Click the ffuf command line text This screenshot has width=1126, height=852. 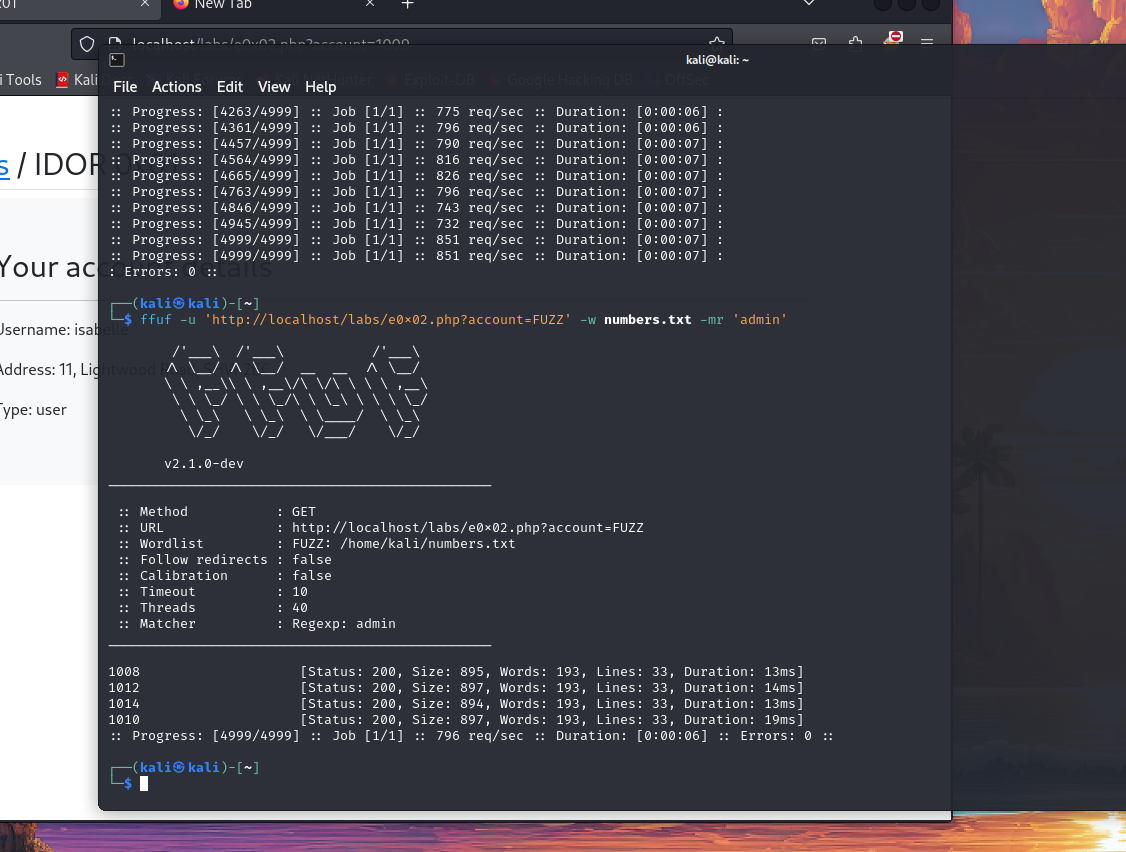click(x=463, y=320)
